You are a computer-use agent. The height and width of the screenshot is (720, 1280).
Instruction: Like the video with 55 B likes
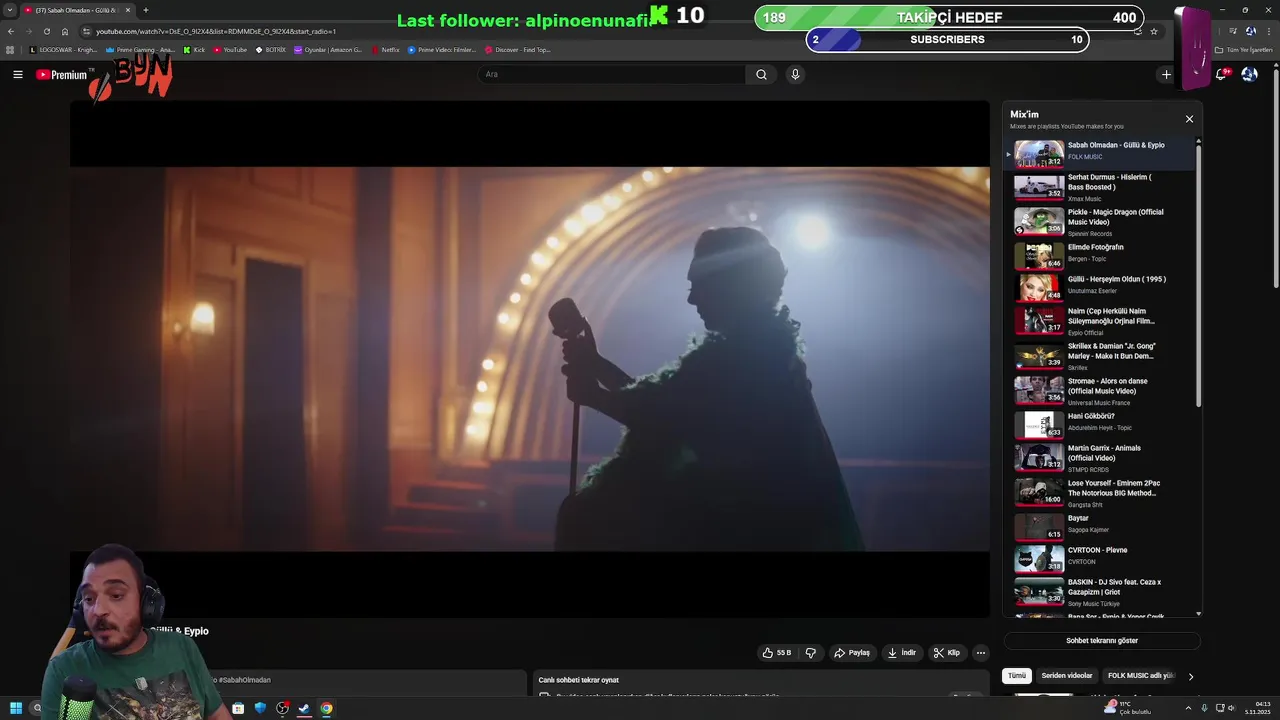(x=776, y=653)
